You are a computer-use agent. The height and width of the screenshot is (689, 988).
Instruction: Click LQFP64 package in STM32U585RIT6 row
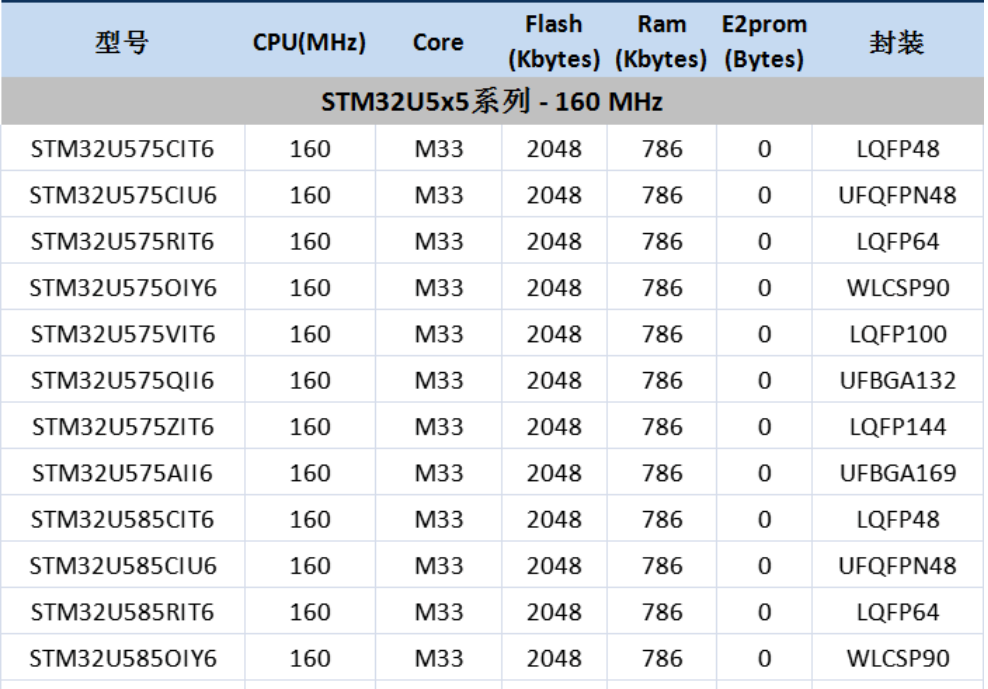tap(897, 612)
